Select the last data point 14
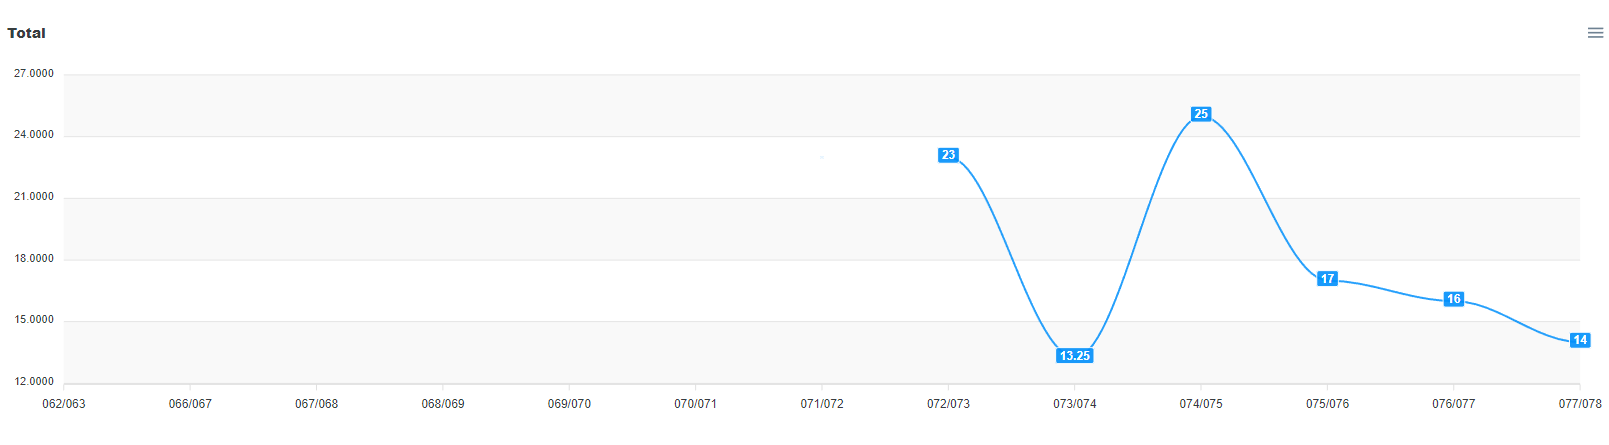1609x445 pixels. point(1580,340)
